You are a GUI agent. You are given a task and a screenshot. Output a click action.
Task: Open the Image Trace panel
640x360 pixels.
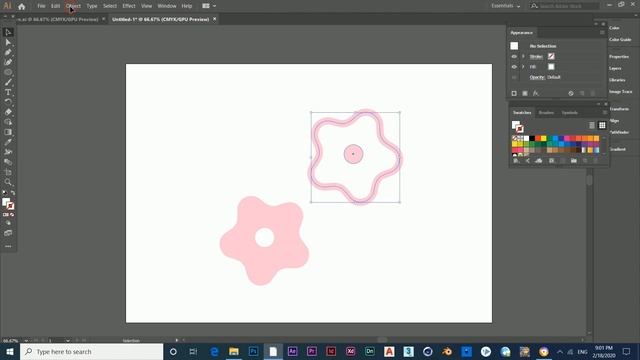click(x=620, y=92)
